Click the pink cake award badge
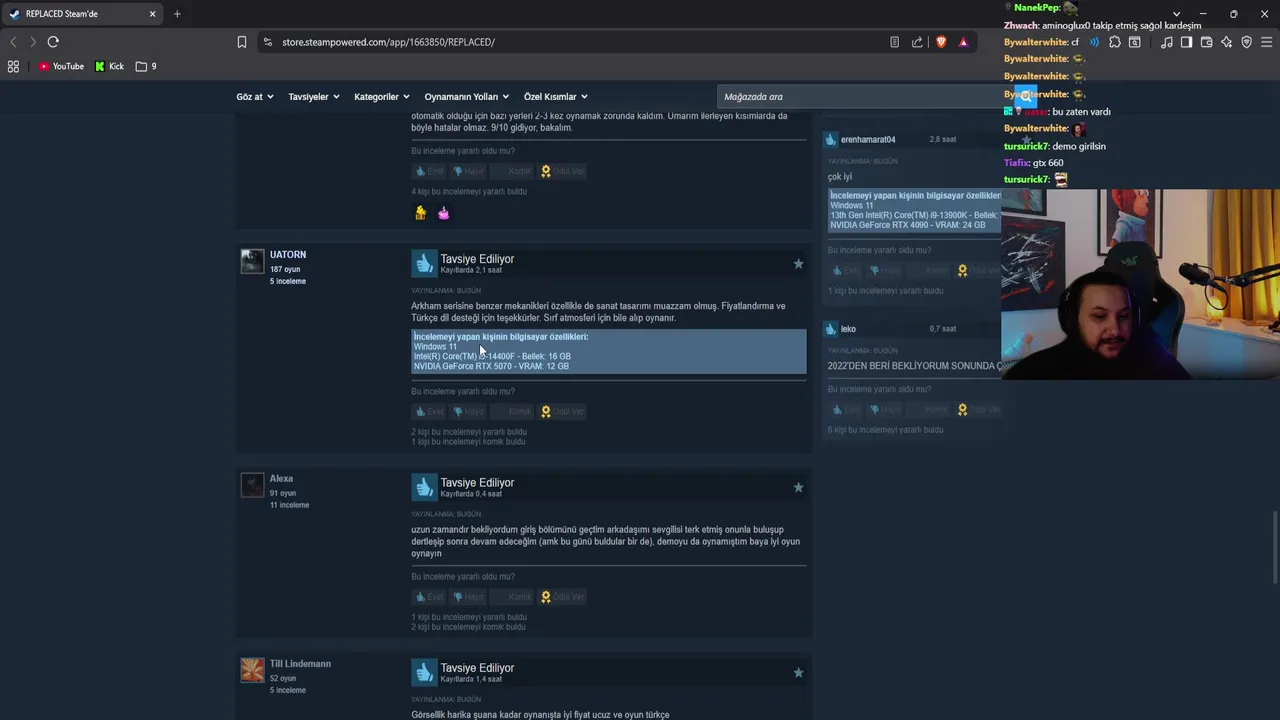Screen dimensions: 1280x720 click(443, 212)
